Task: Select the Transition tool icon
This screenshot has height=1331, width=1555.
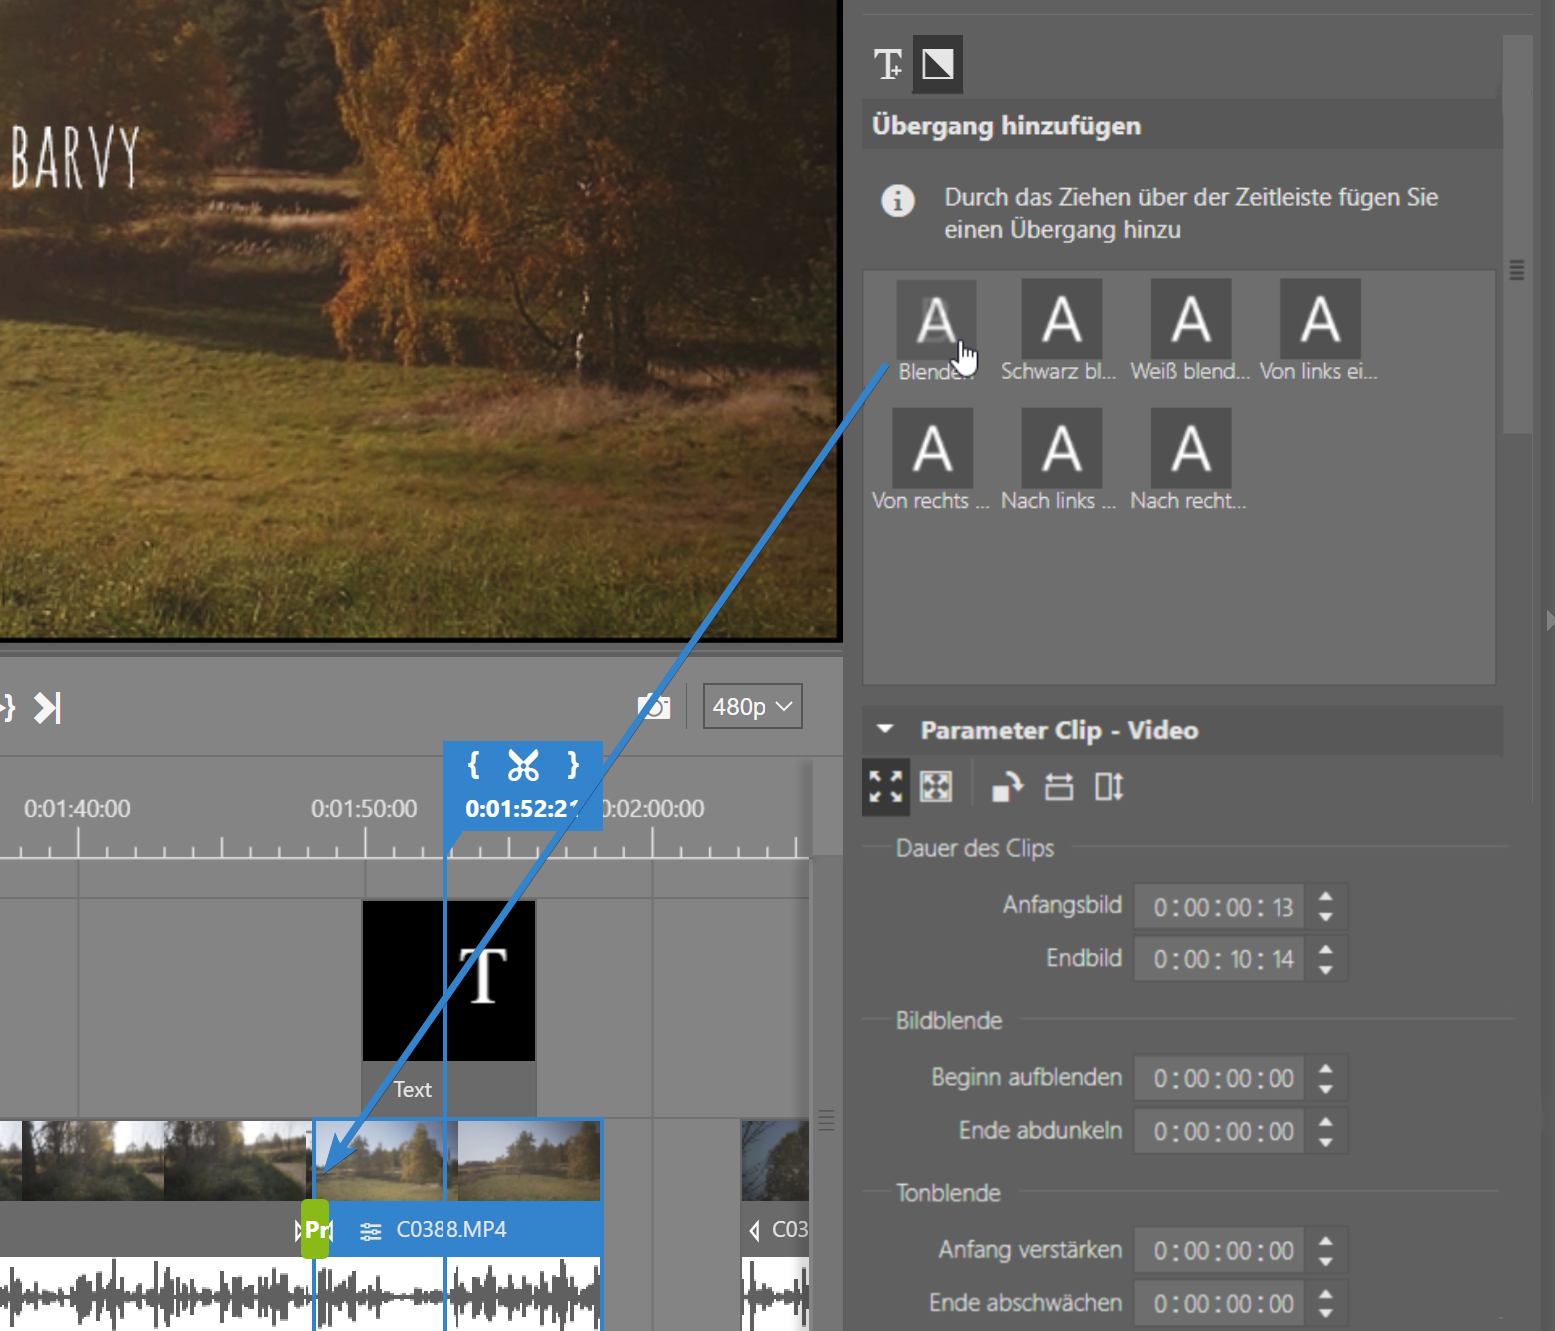Action: pos(938,65)
